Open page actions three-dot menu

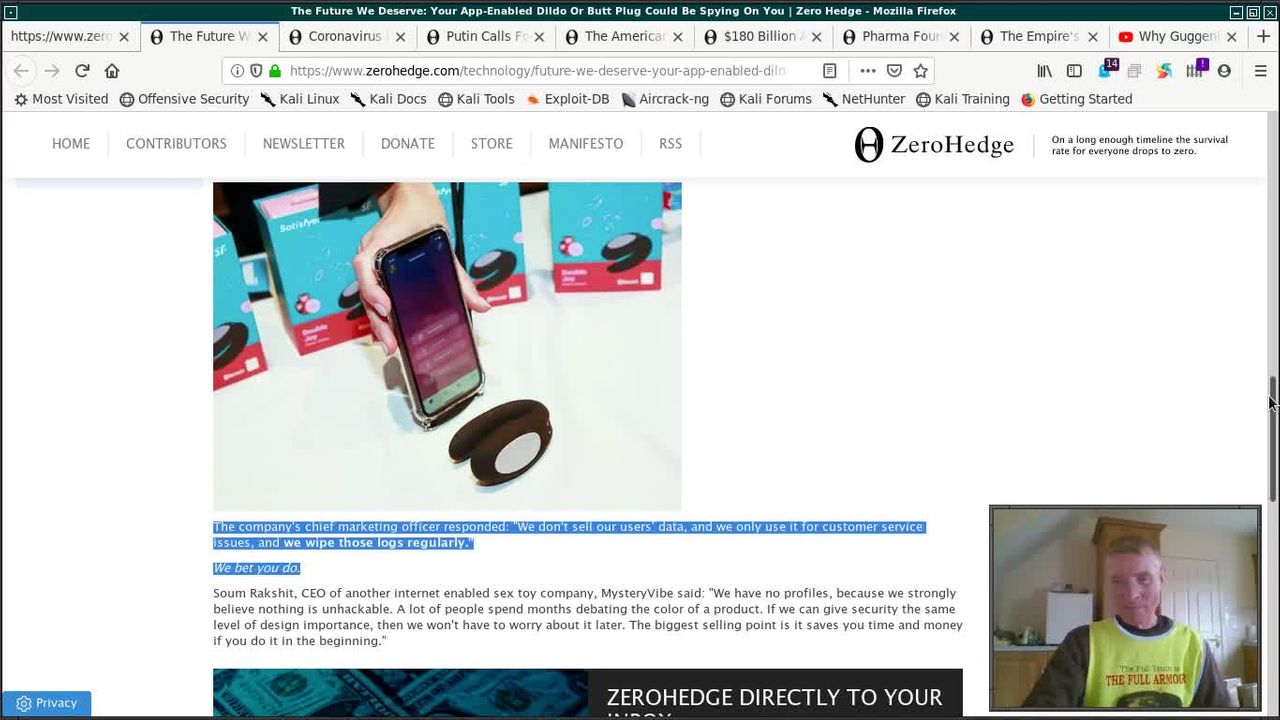coord(867,71)
